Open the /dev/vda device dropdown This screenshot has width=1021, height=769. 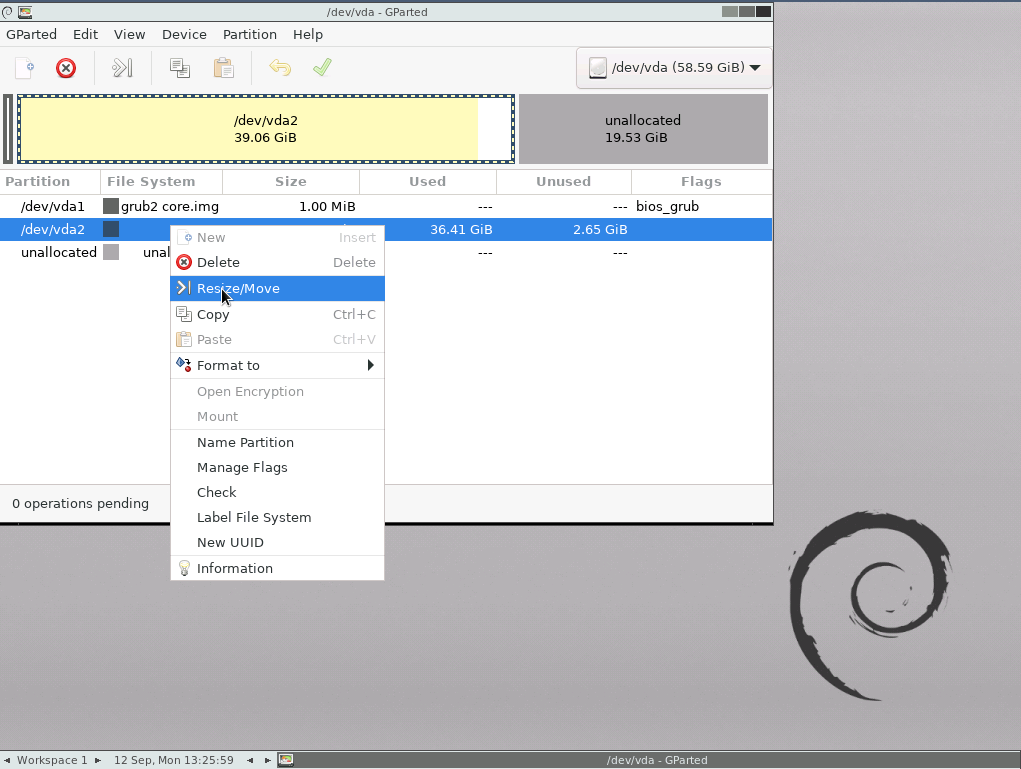tap(673, 67)
